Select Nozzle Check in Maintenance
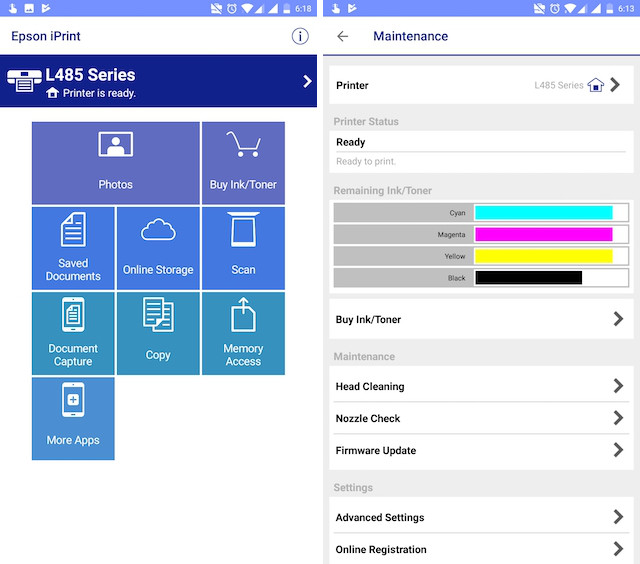 [x=480, y=418]
